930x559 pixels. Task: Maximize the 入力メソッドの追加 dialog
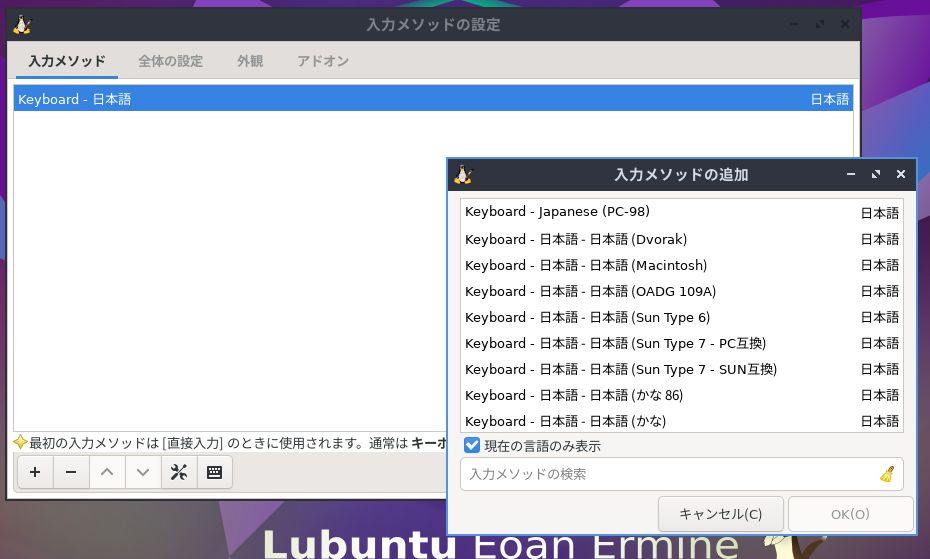tap(875, 174)
